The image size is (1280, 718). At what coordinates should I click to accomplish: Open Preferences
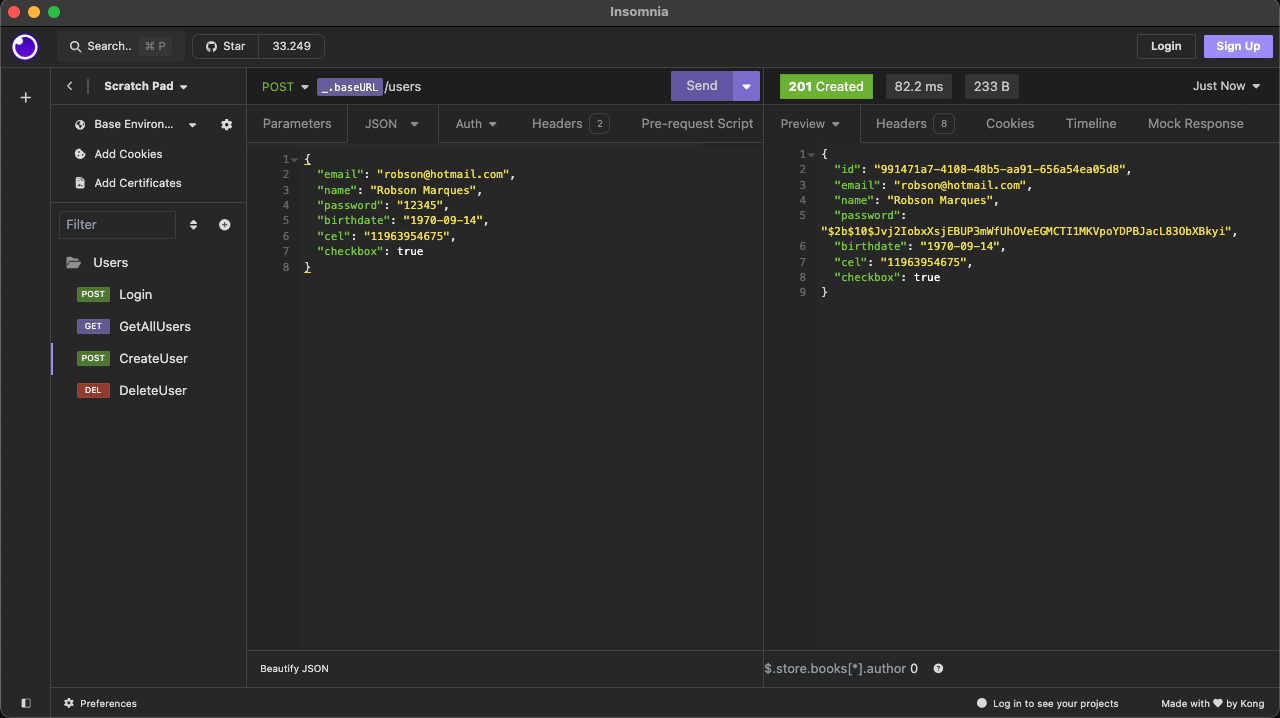point(100,703)
